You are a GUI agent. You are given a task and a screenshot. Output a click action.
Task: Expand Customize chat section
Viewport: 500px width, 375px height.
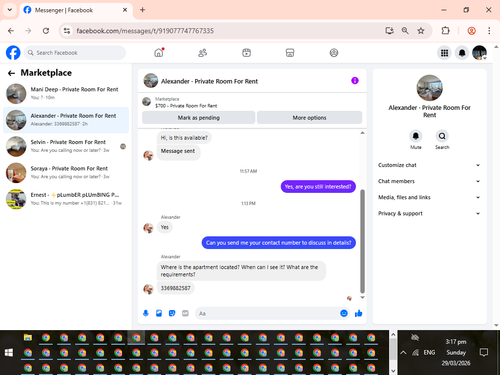tap(429, 165)
